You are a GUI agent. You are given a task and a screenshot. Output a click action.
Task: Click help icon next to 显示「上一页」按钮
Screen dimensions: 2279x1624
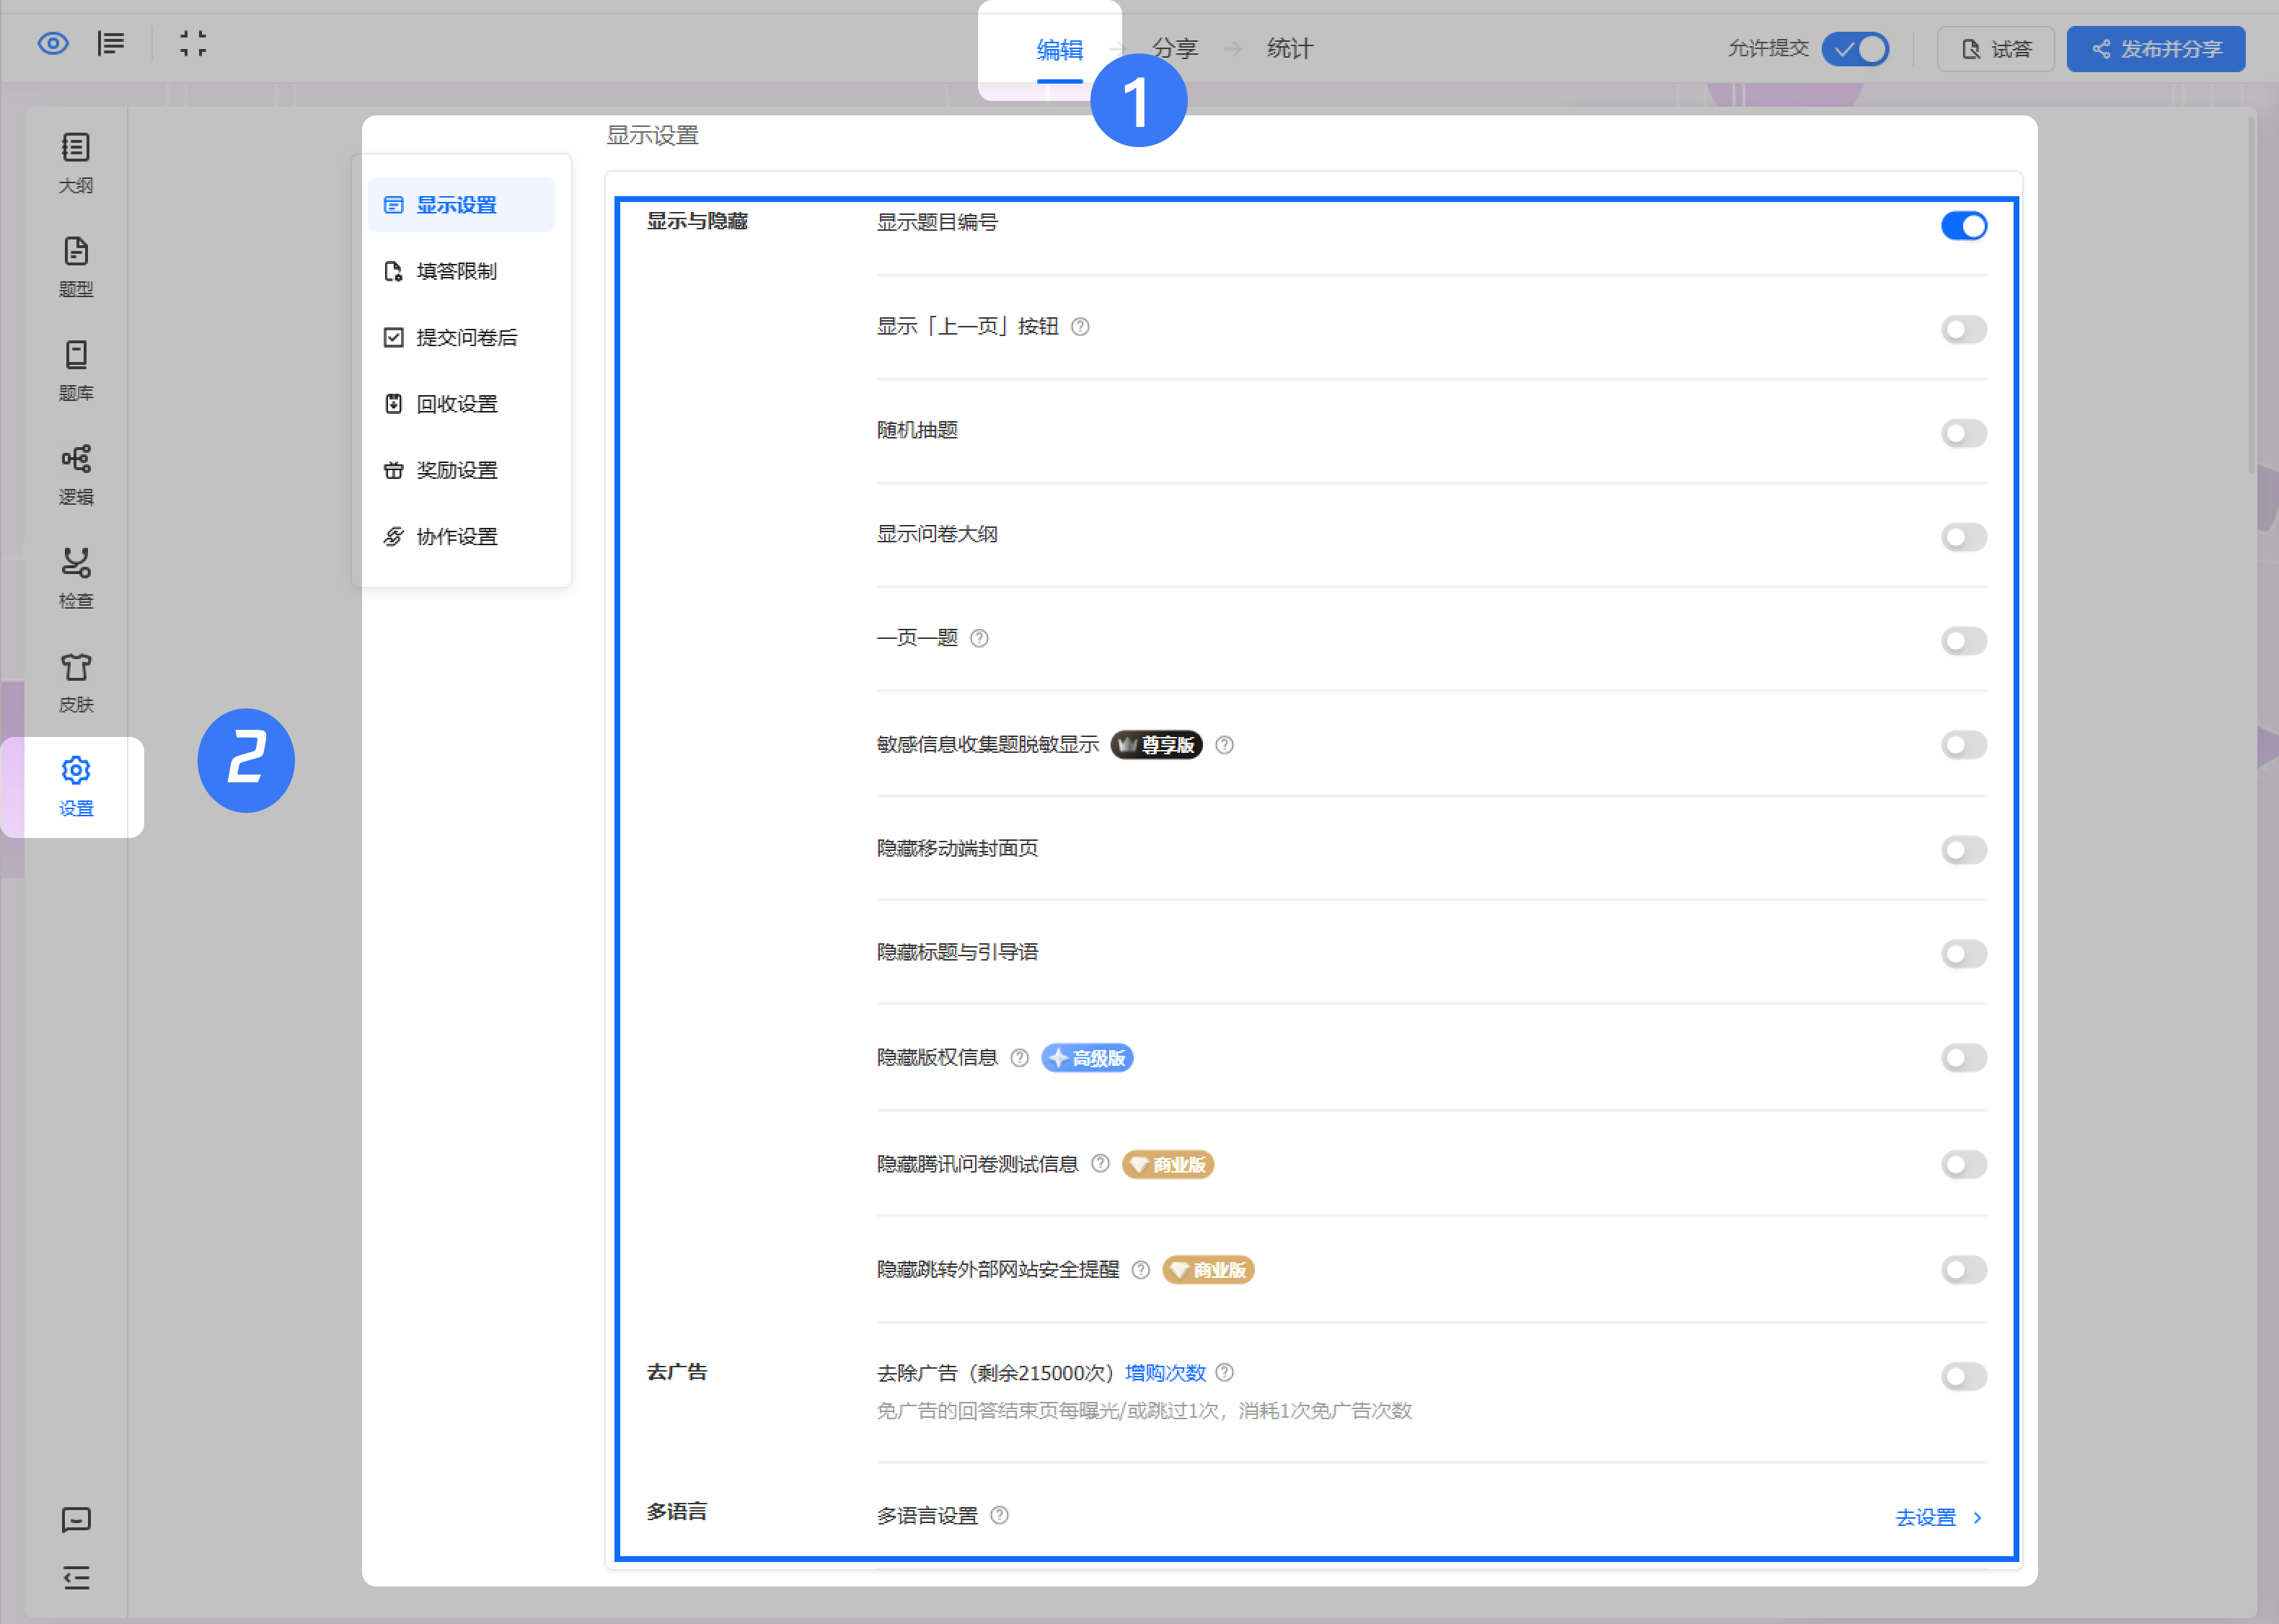[x=1080, y=327]
